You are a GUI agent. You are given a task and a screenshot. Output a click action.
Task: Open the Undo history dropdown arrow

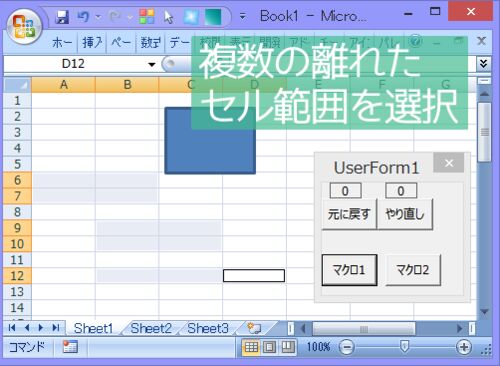[x=98, y=17]
